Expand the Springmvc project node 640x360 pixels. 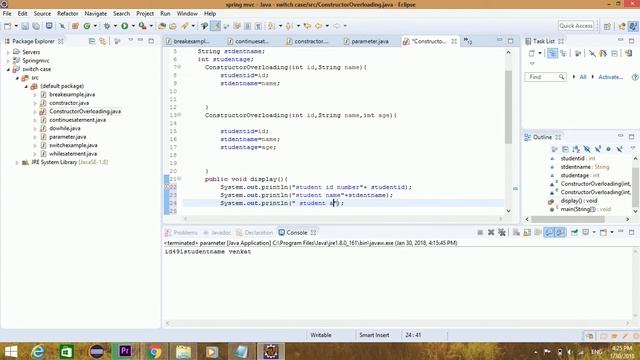(x=8, y=61)
